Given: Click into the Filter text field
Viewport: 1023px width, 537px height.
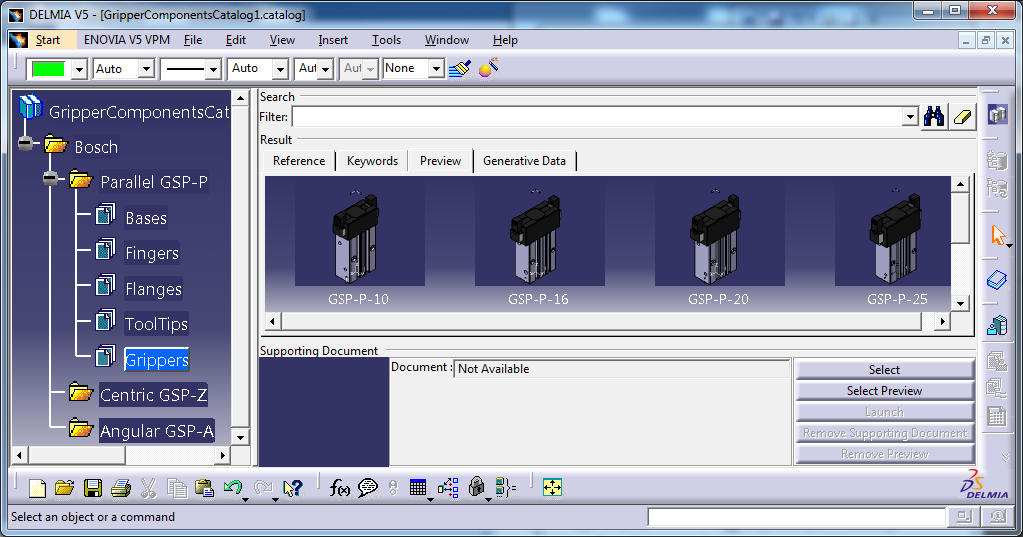Looking at the screenshot, I should click(597, 117).
